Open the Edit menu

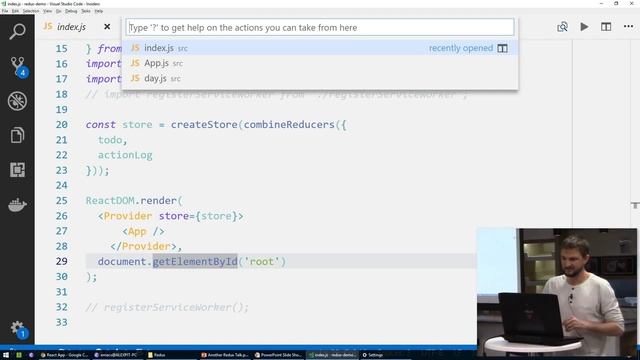click(x=16, y=11)
